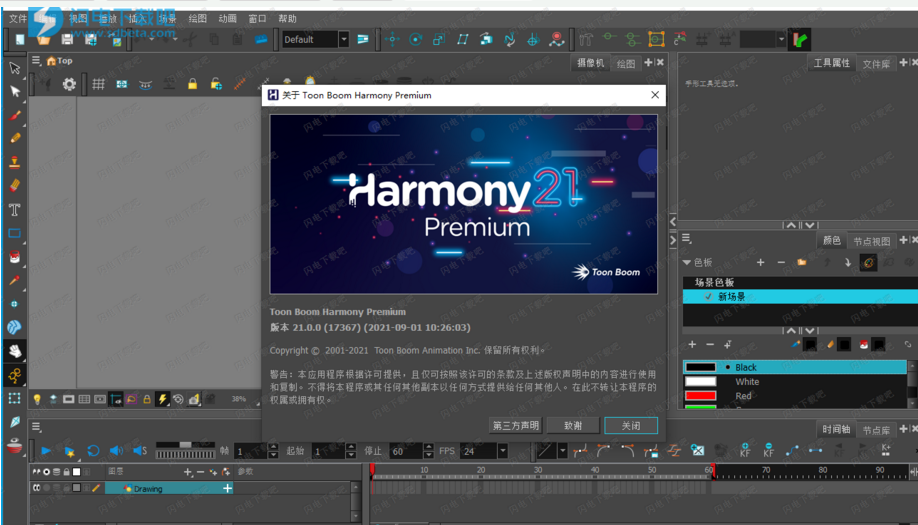Click the right-pointing panel expand chevron
Image resolution: width=918 pixels, height=525 pixels.
click(673, 241)
